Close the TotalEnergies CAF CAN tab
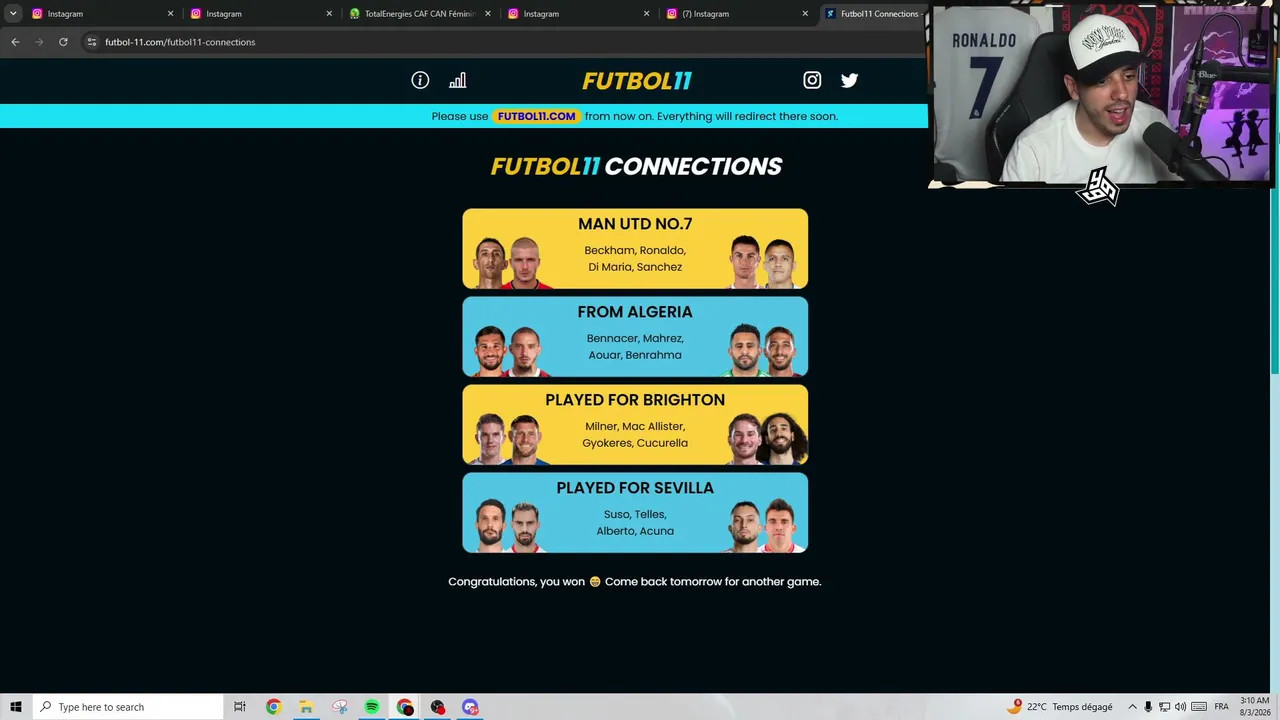The height and width of the screenshot is (720, 1280). (x=488, y=14)
